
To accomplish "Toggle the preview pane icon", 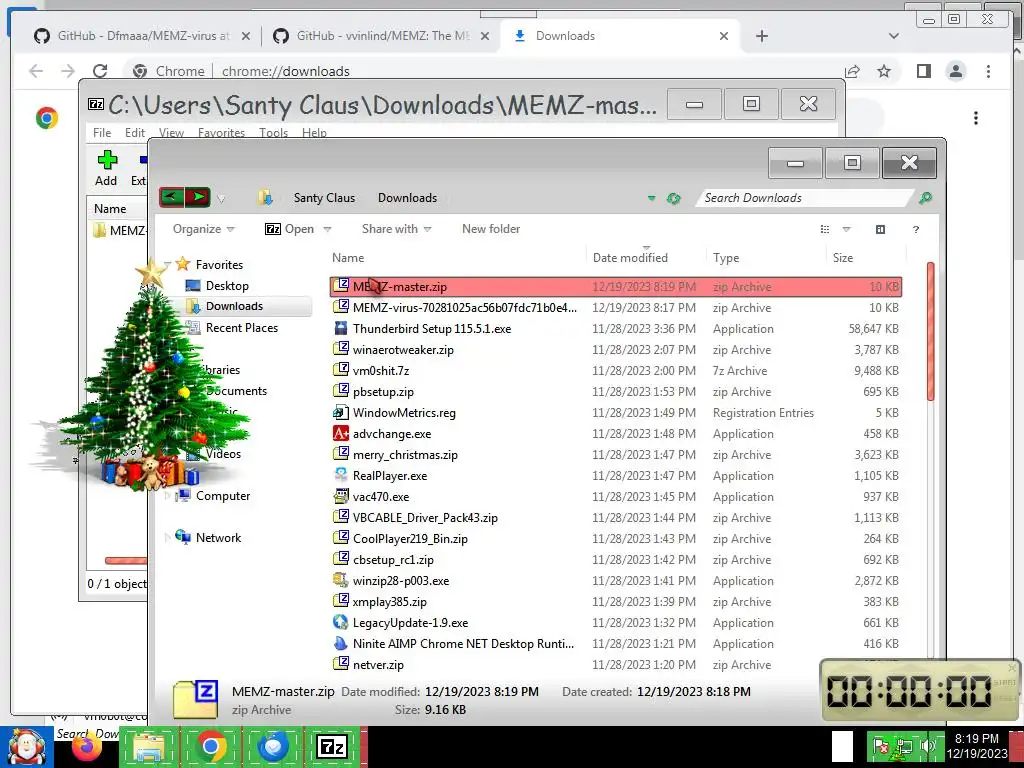I will (x=880, y=229).
